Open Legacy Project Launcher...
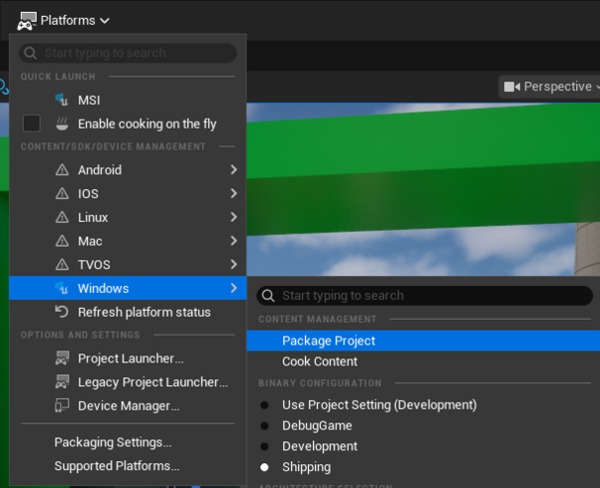This screenshot has height=488, width=600. (x=128, y=382)
